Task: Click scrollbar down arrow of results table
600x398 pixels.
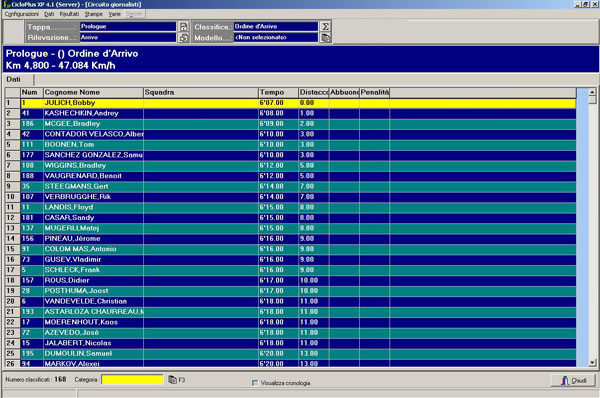Action: tap(592, 362)
